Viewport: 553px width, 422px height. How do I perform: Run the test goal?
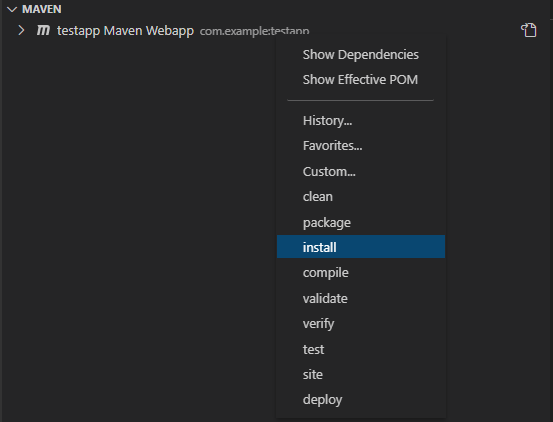coord(361,349)
